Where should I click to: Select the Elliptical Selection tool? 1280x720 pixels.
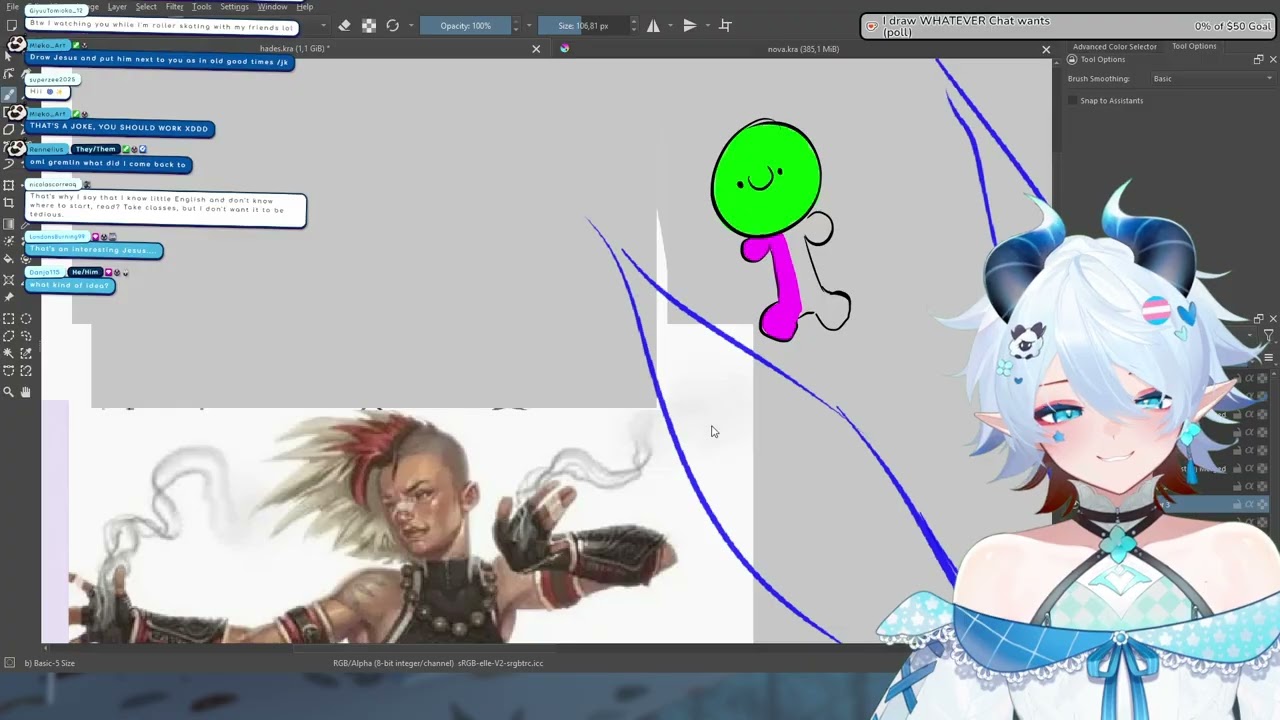pos(26,319)
